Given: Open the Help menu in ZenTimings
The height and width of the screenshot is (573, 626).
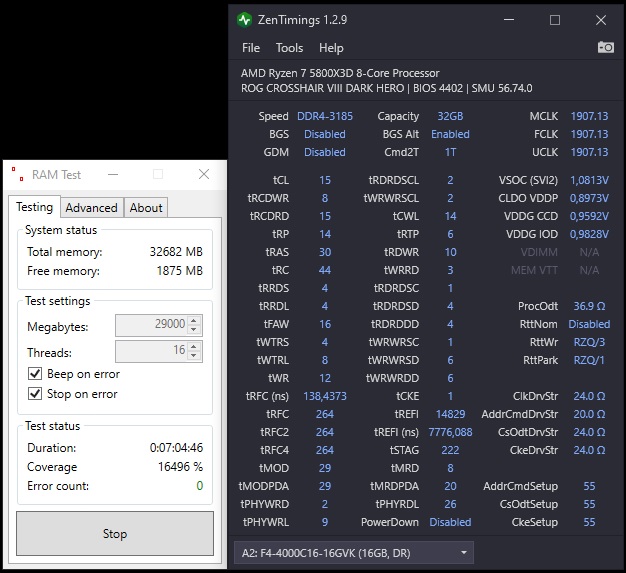Looking at the screenshot, I should coord(331,48).
